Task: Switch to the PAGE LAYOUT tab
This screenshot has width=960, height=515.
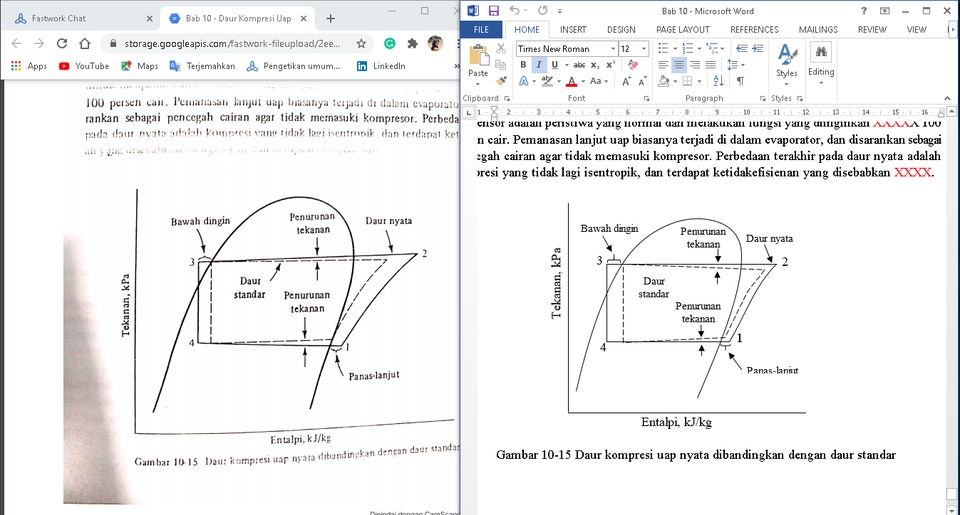Action: pyautogui.click(x=683, y=29)
